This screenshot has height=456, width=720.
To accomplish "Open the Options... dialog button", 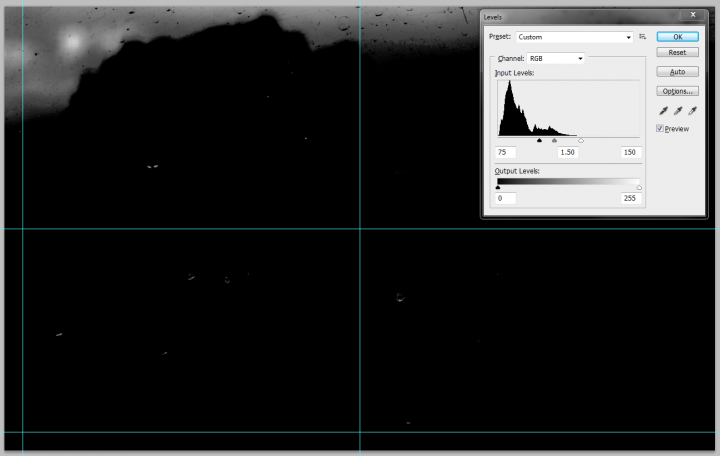I will [677, 91].
